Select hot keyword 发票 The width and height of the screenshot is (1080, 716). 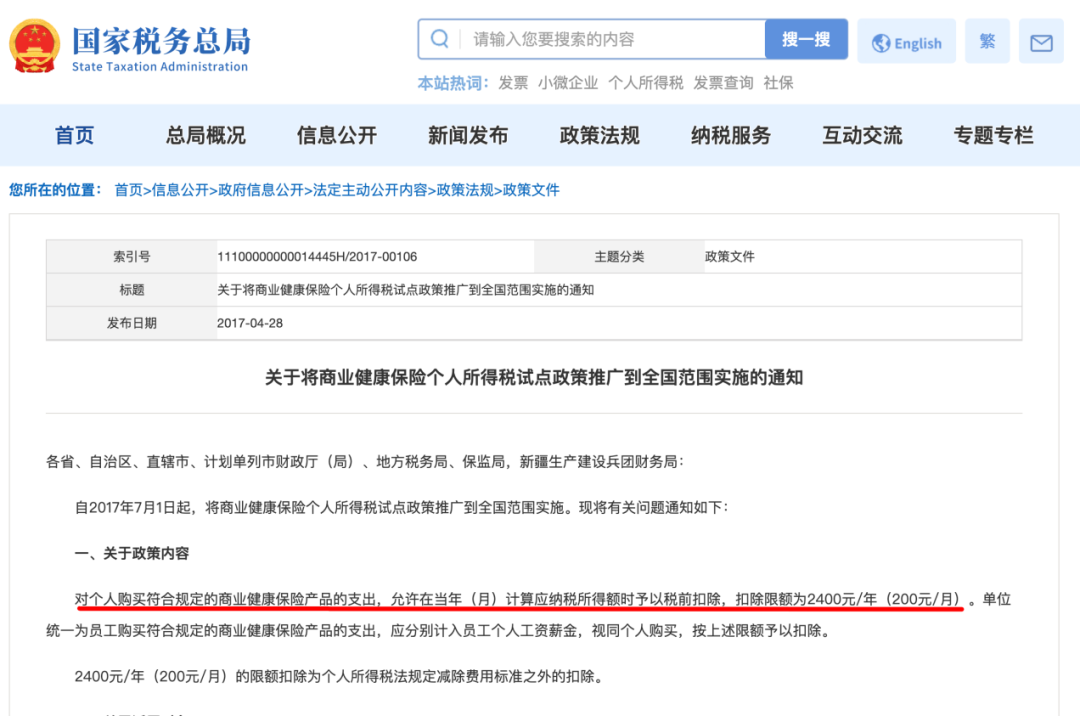point(513,83)
